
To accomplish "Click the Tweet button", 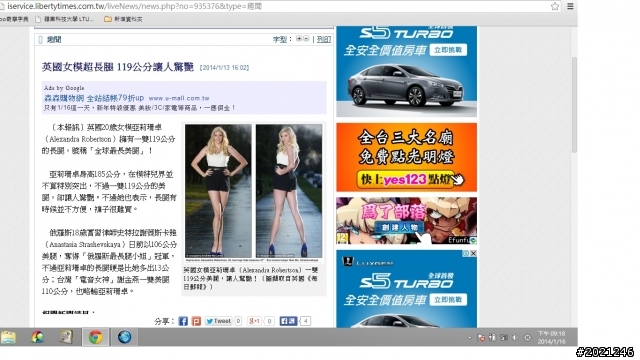I will pyautogui.click(x=218, y=321).
